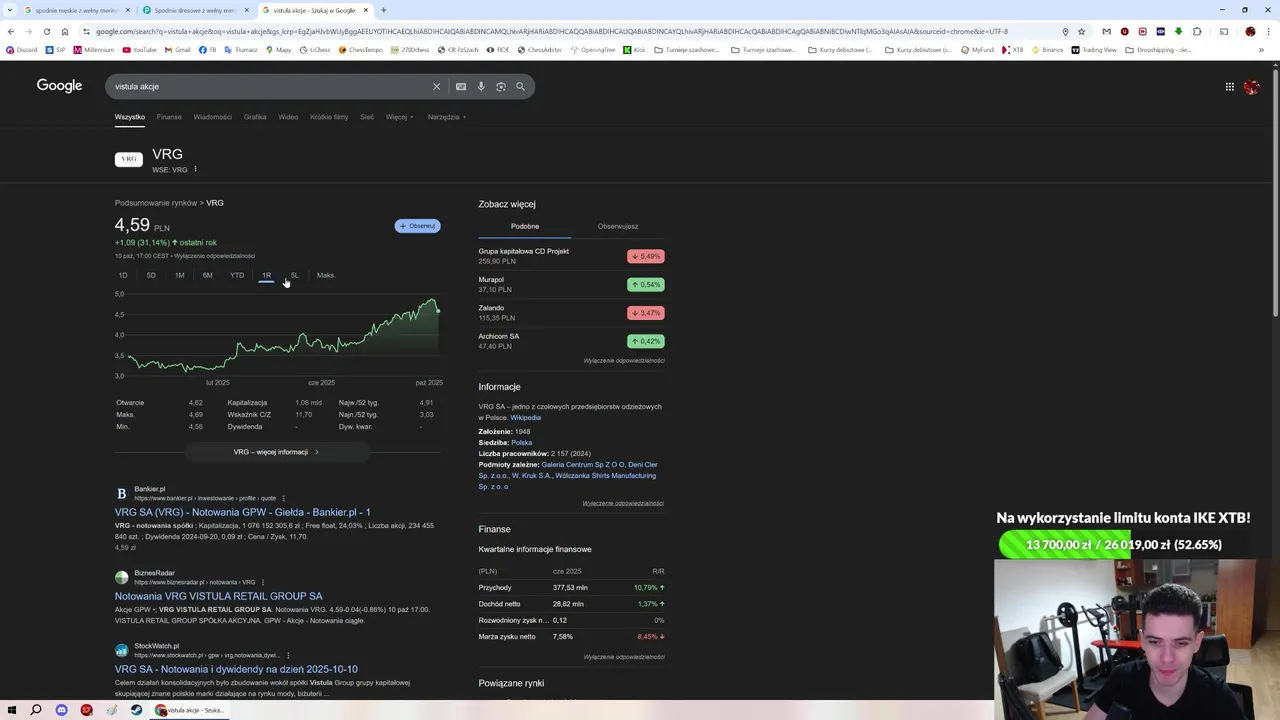The image size is (1280, 720).
Task: Reload the page with the refresh icon
Action: (x=46, y=31)
